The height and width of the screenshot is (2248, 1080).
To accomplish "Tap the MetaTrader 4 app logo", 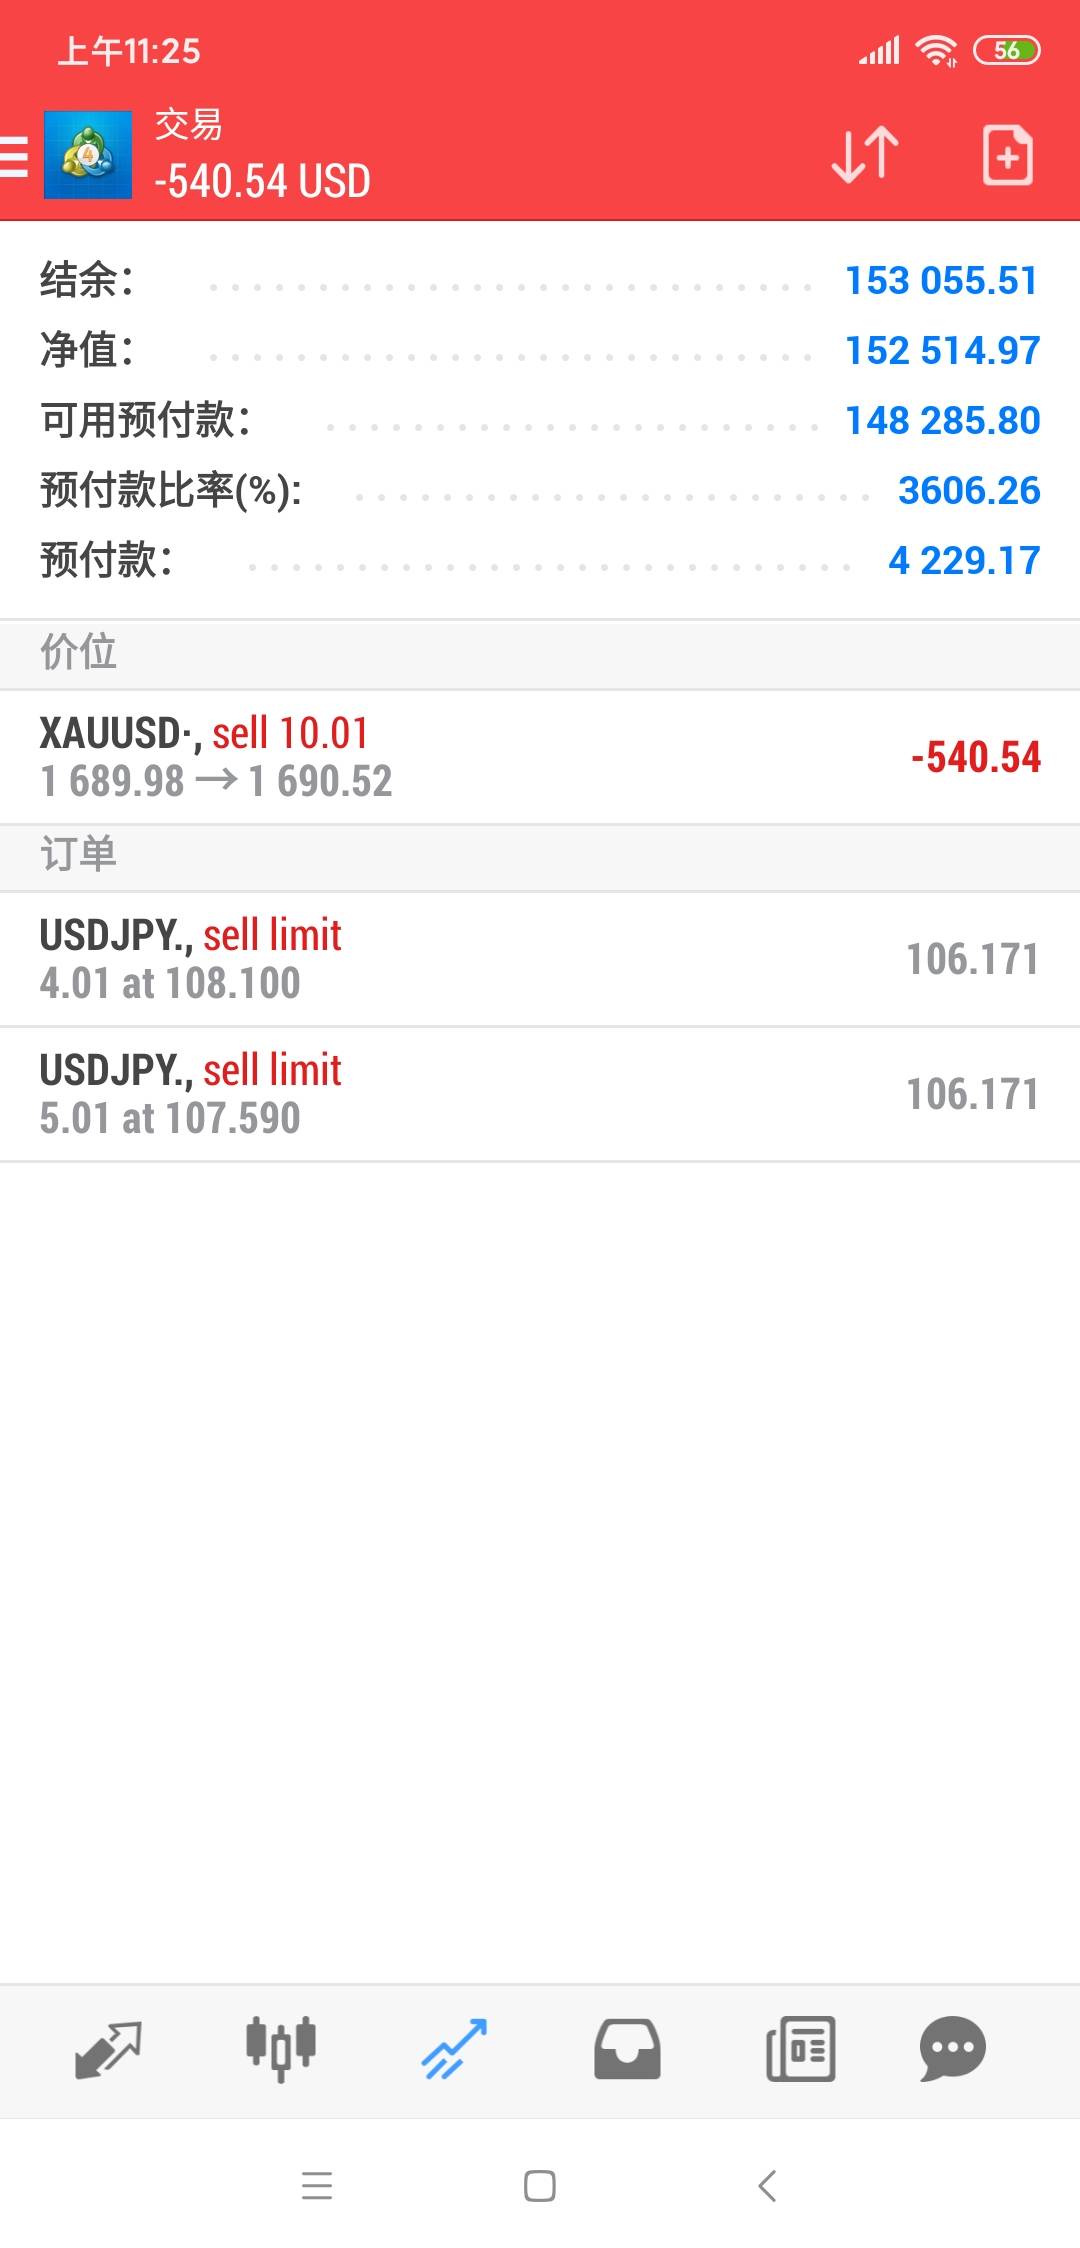I will (88, 155).
